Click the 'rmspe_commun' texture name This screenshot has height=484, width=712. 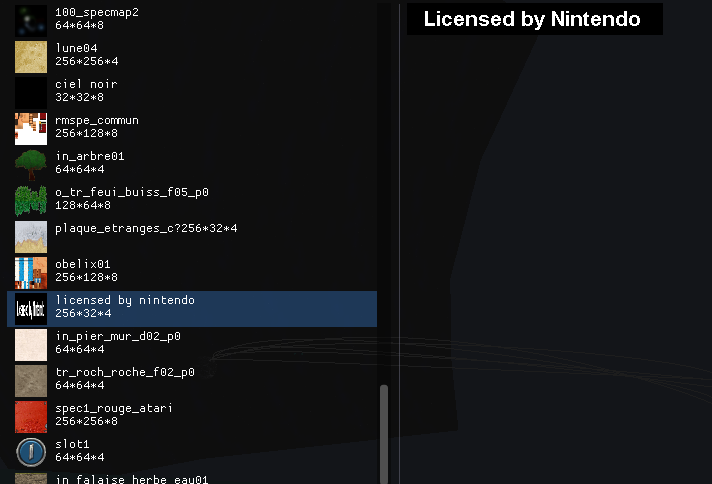point(97,120)
